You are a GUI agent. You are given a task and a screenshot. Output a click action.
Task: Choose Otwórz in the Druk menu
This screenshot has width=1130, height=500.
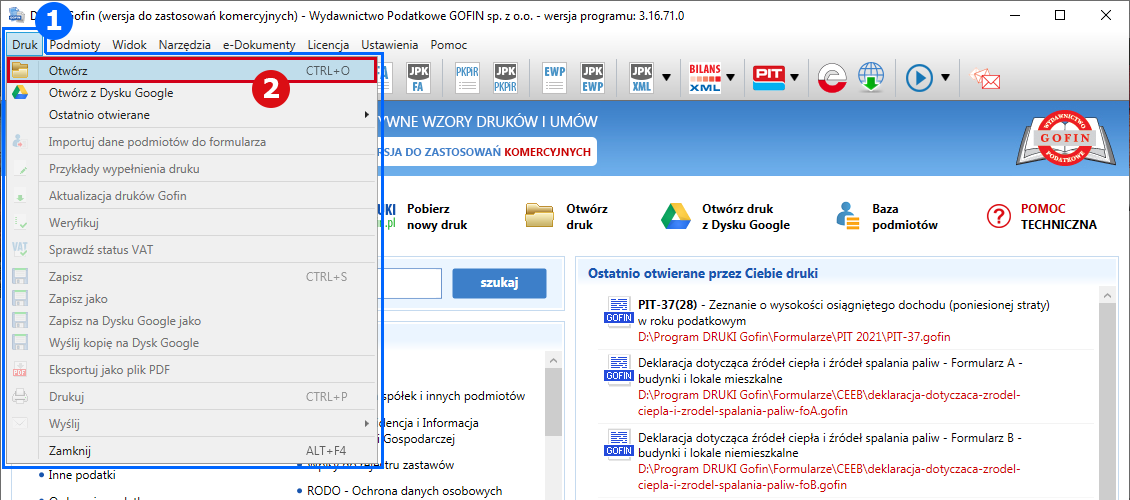[192, 71]
